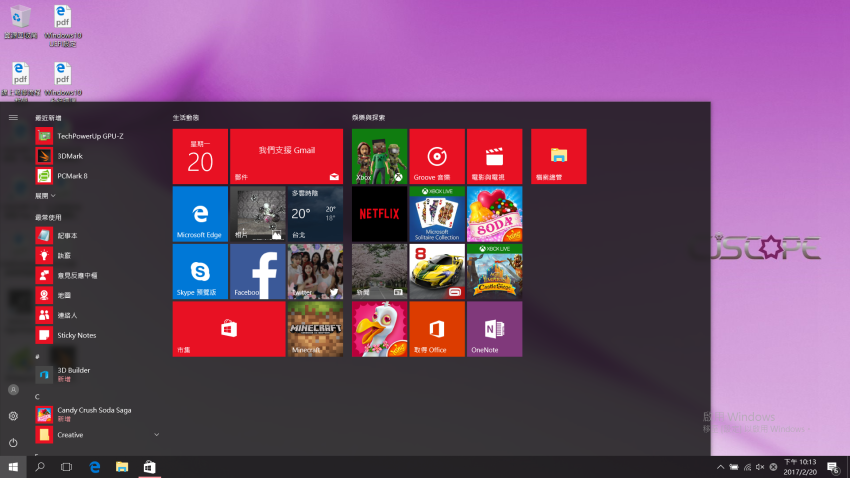Open Store from the taskbar
The width and height of the screenshot is (850, 478).
point(149,467)
